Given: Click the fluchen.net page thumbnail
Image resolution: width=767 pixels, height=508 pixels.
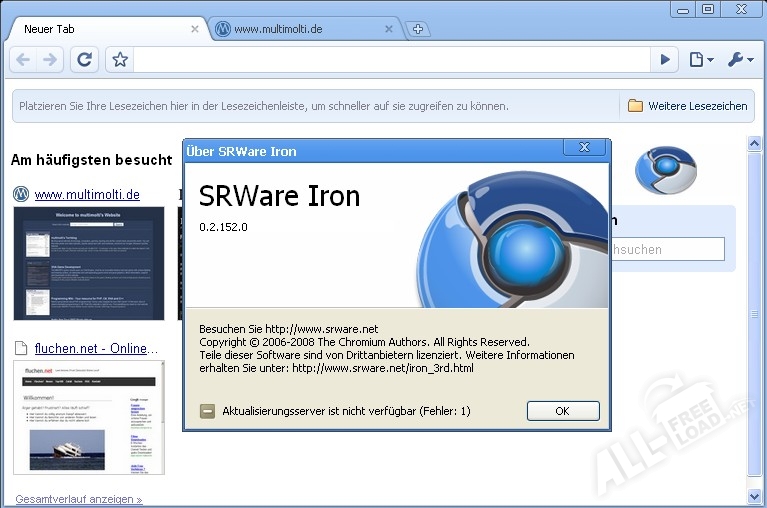Looking at the screenshot, I should click(89, 417).
